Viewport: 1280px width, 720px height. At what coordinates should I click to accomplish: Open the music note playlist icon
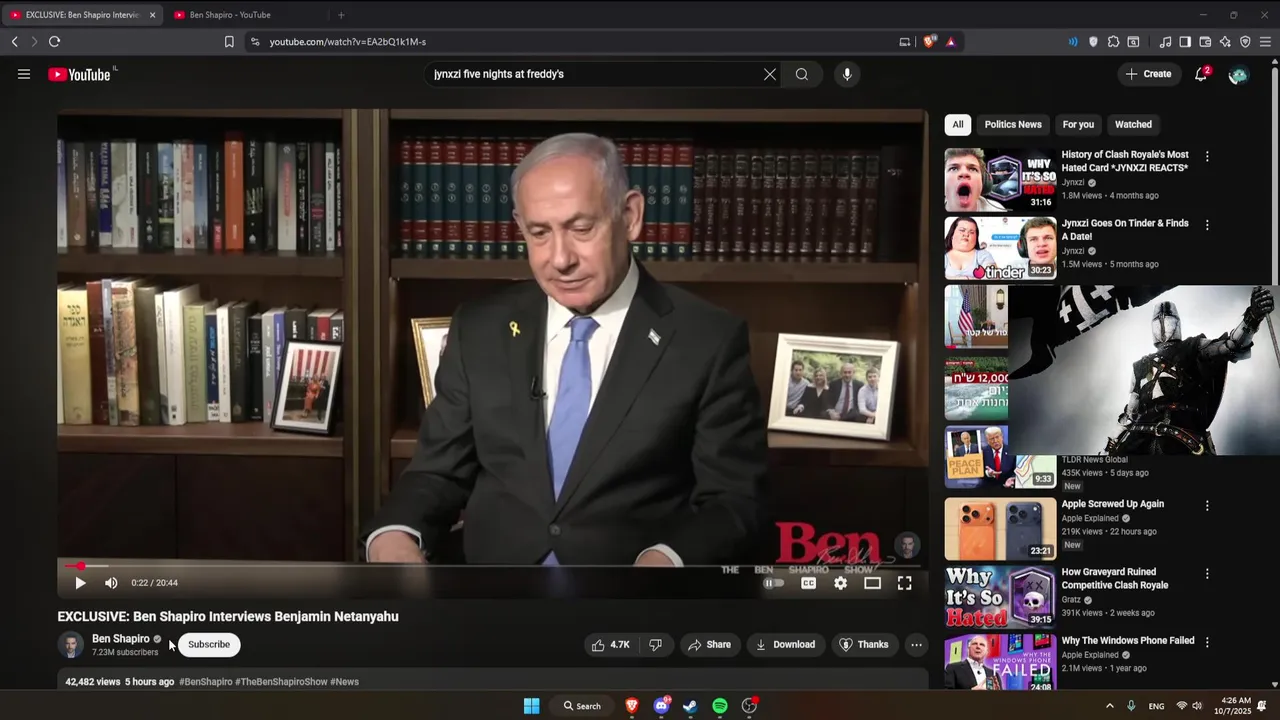[1165, 42]
